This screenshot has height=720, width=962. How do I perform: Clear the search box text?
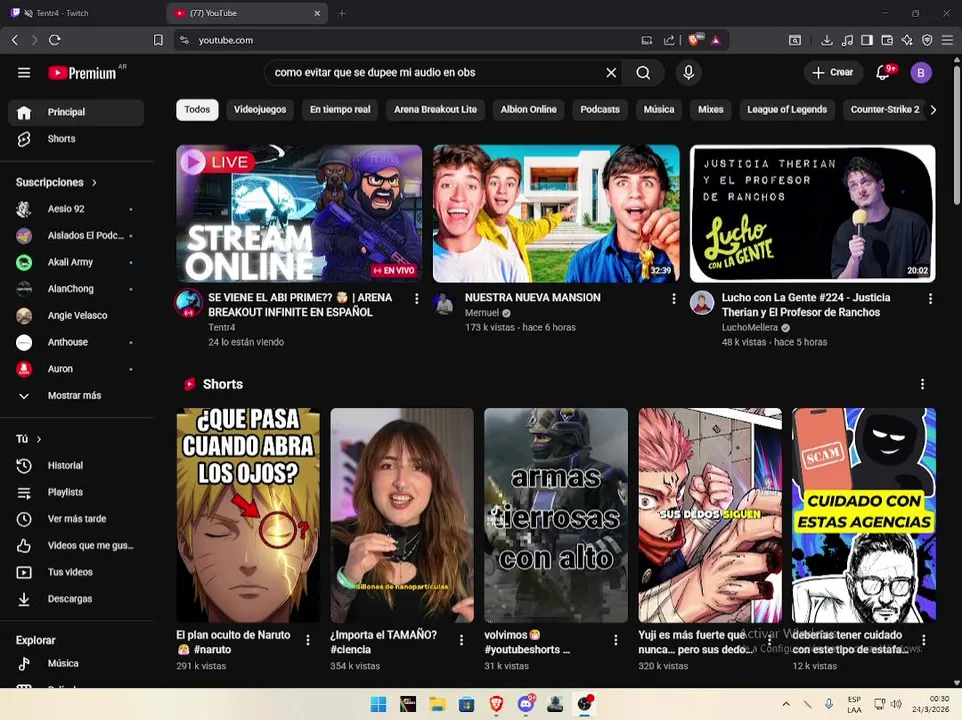pyautogui.click(x=611, y=72)
